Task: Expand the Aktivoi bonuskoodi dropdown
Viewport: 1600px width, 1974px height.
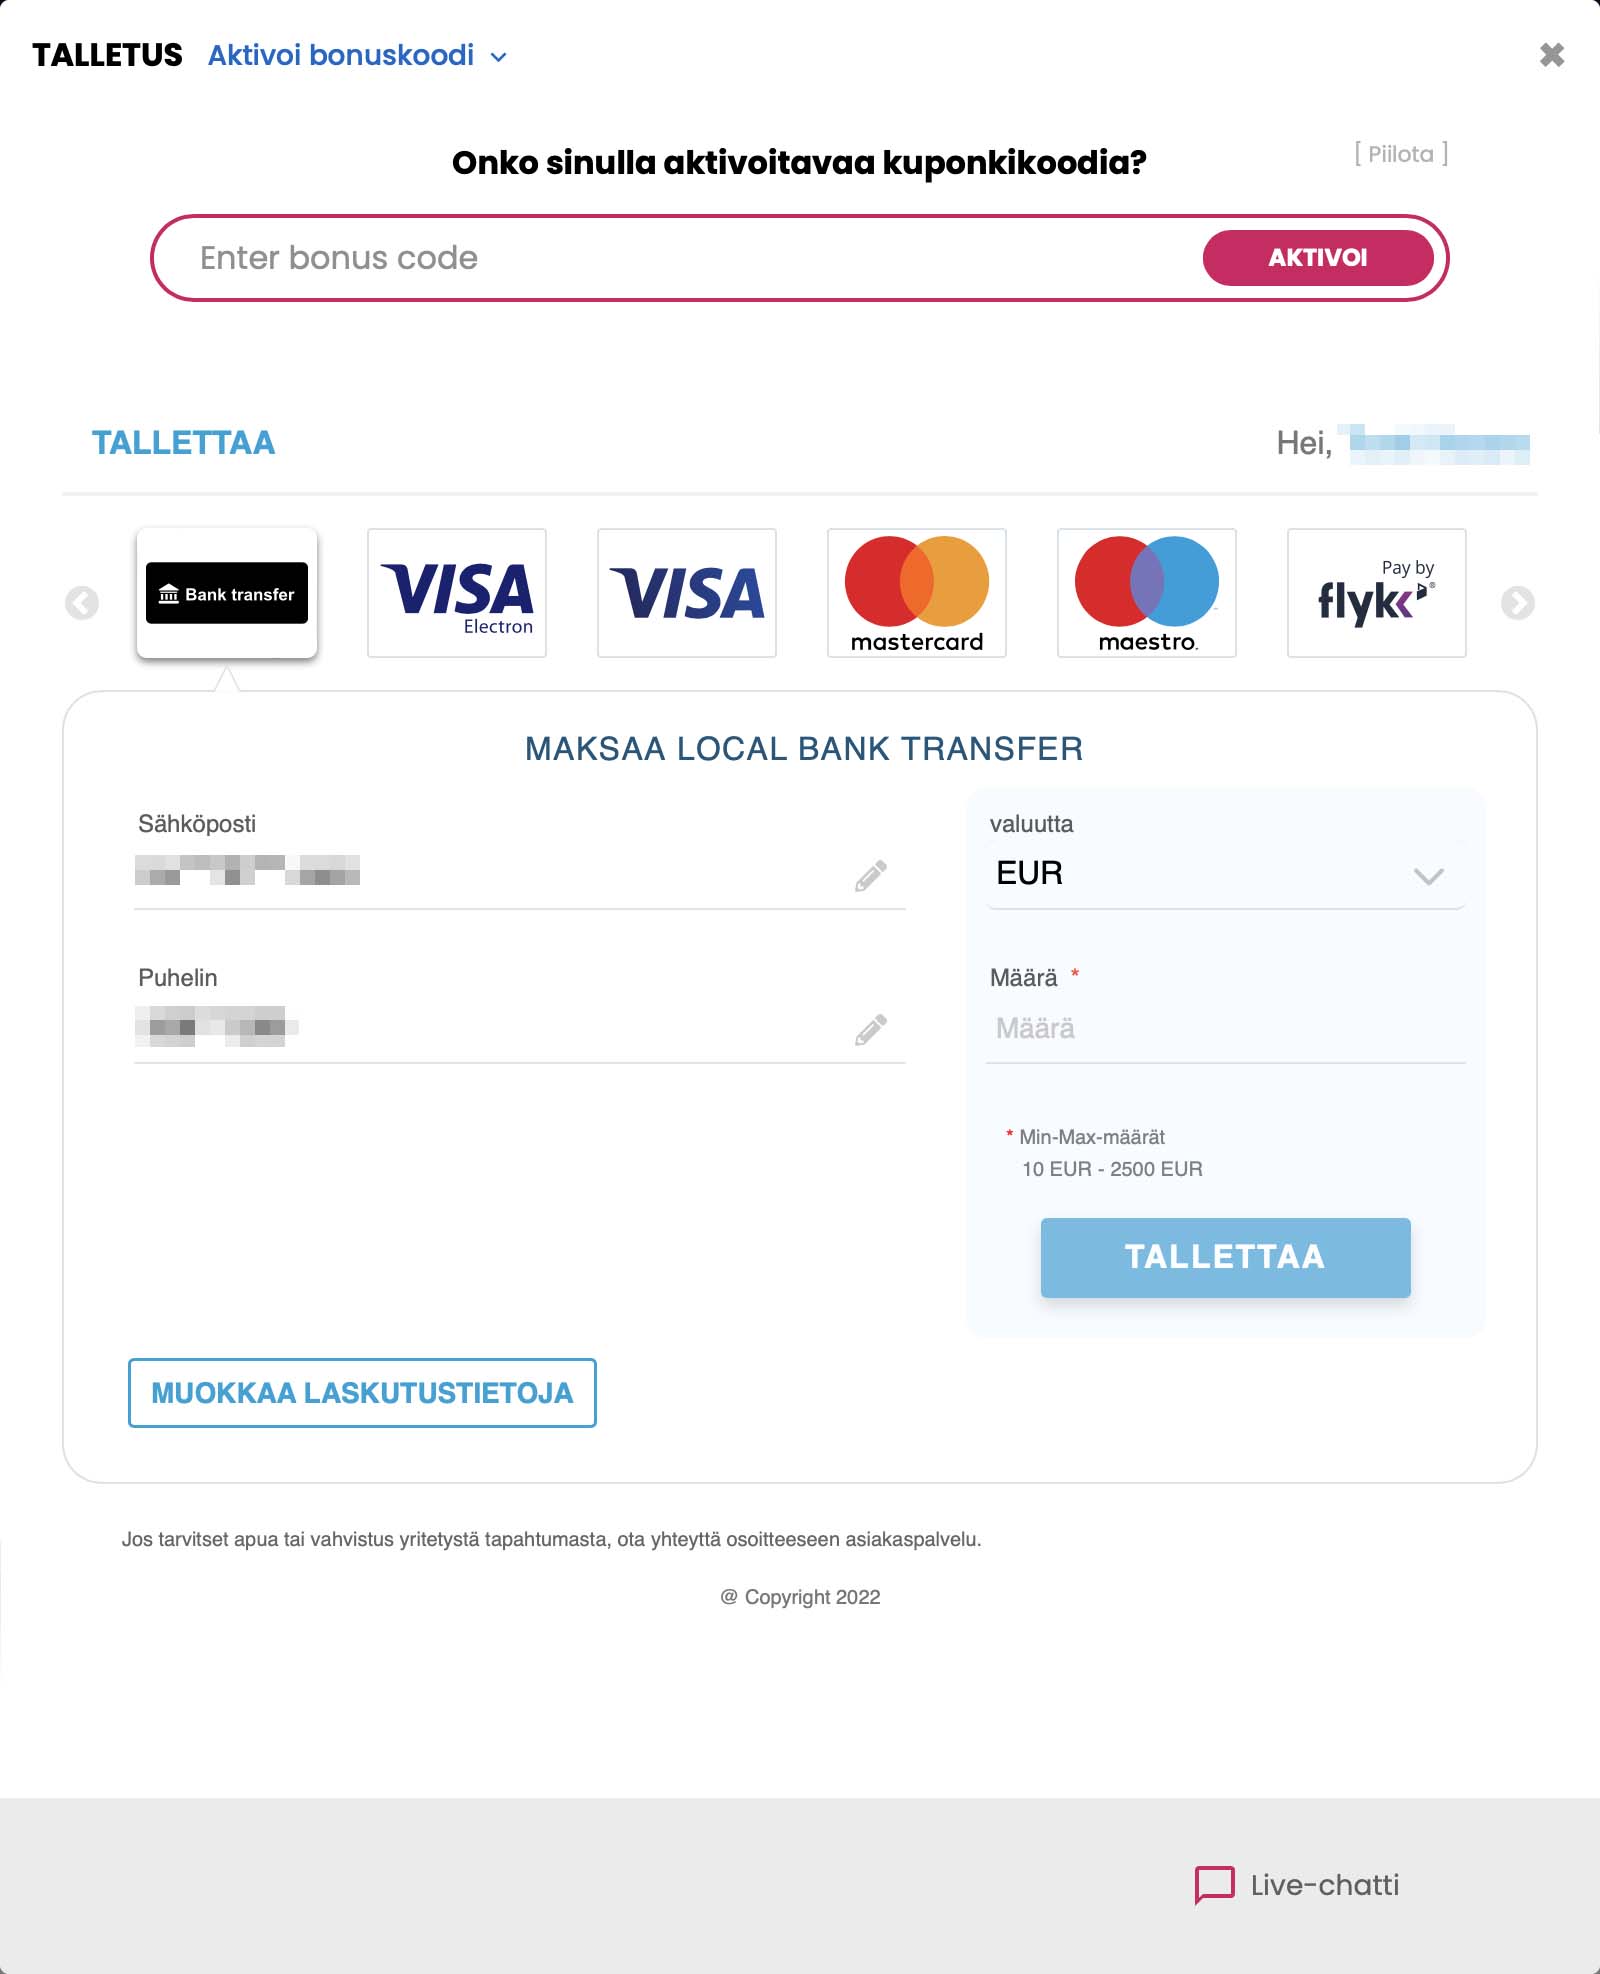Action: click(357, 56)
